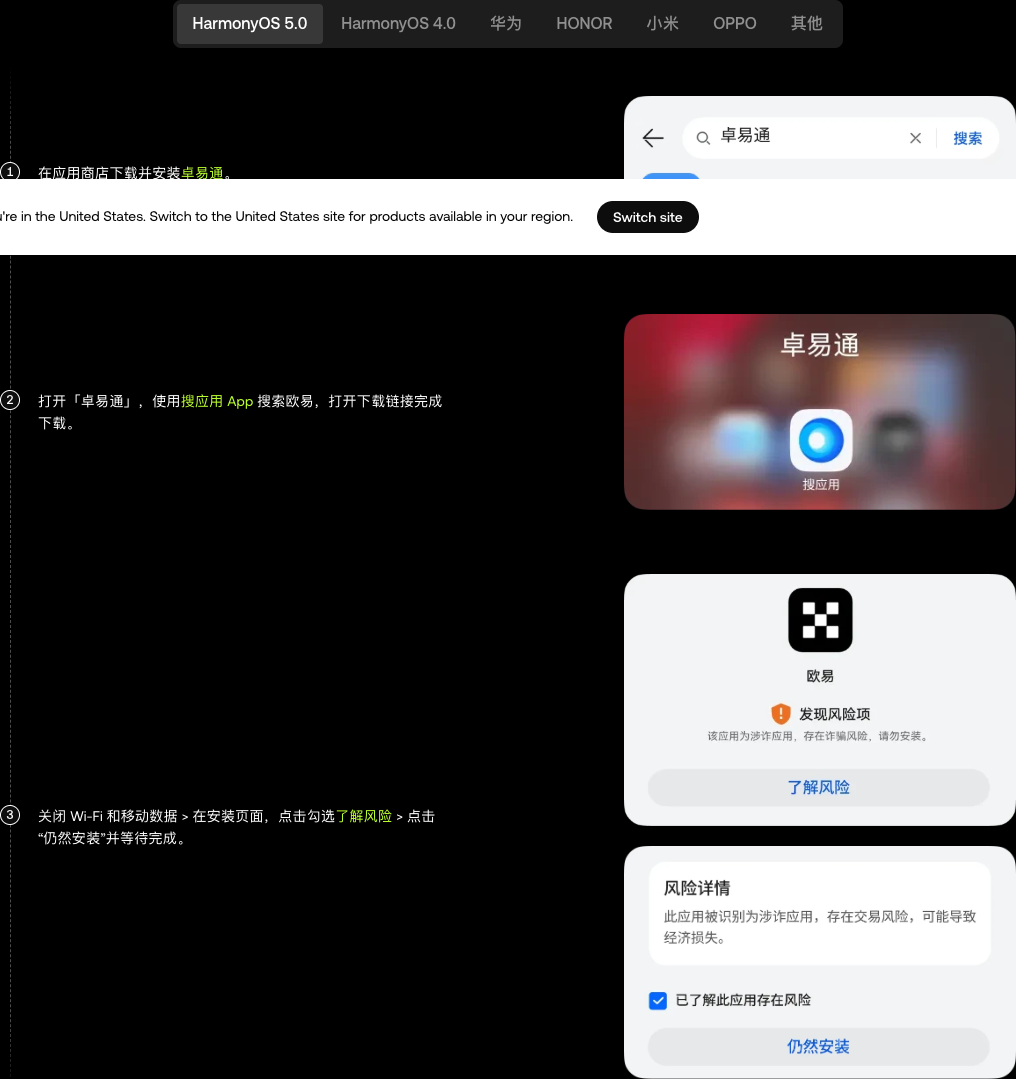Click the blue 搜索 button
The image size is (1016, 1079).
tap(967, 138)
